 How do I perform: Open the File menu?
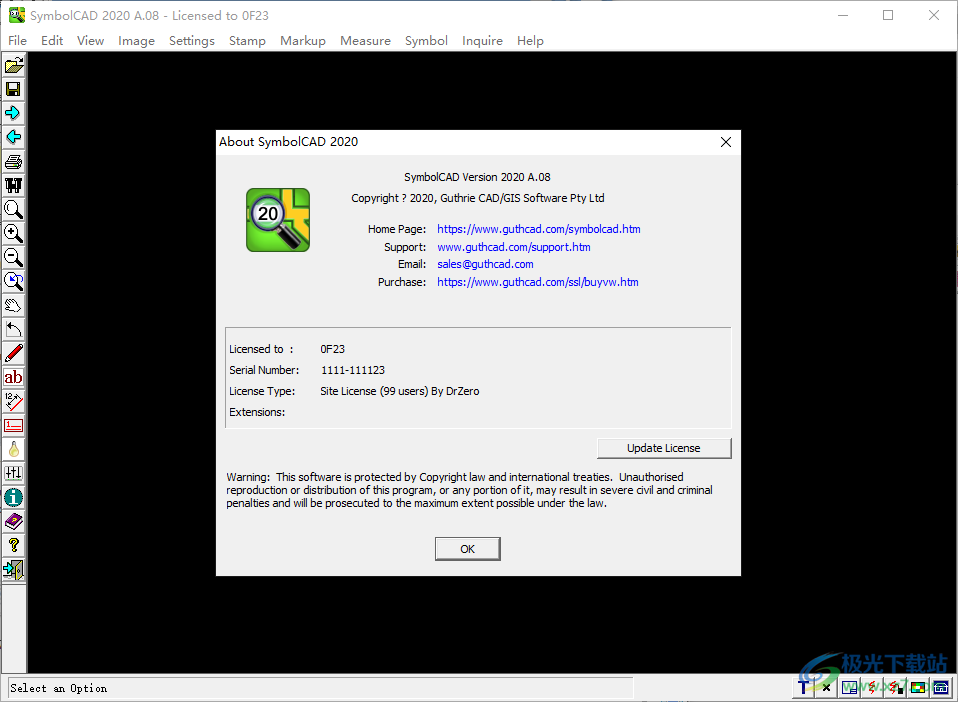17,41
